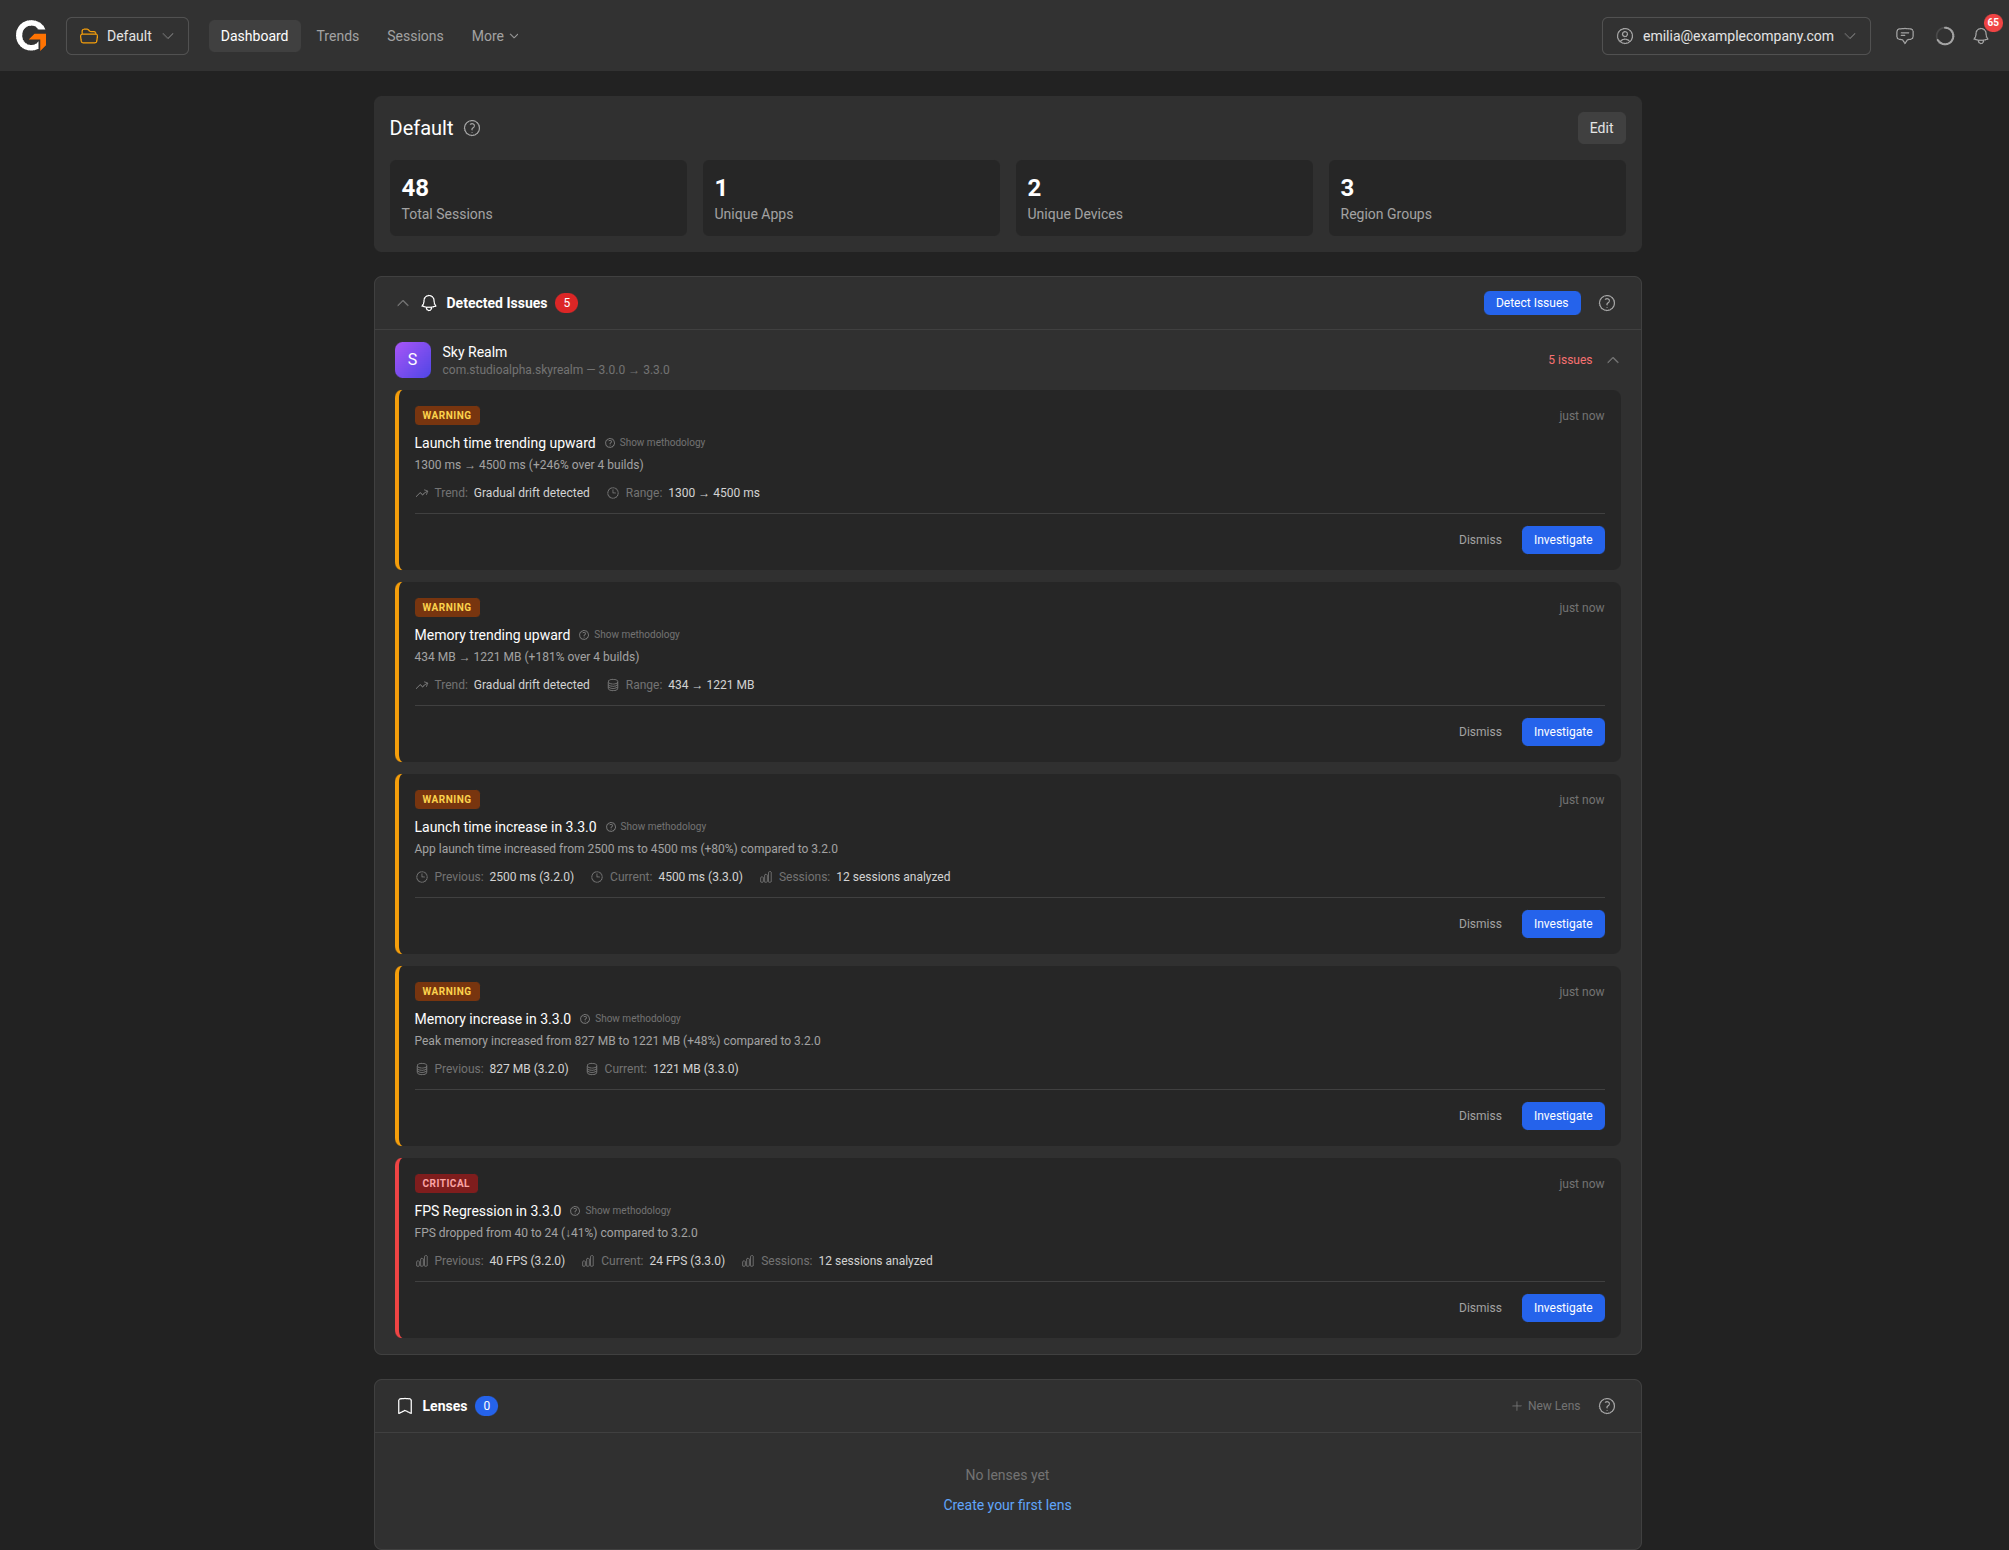Open the More menu in the navigation
Viewport: 2009px width, 1550px height.
pos(494,36)
